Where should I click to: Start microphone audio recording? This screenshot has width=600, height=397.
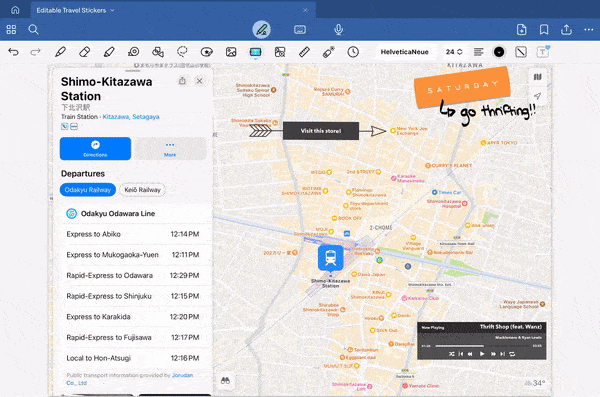click(338, 29)
